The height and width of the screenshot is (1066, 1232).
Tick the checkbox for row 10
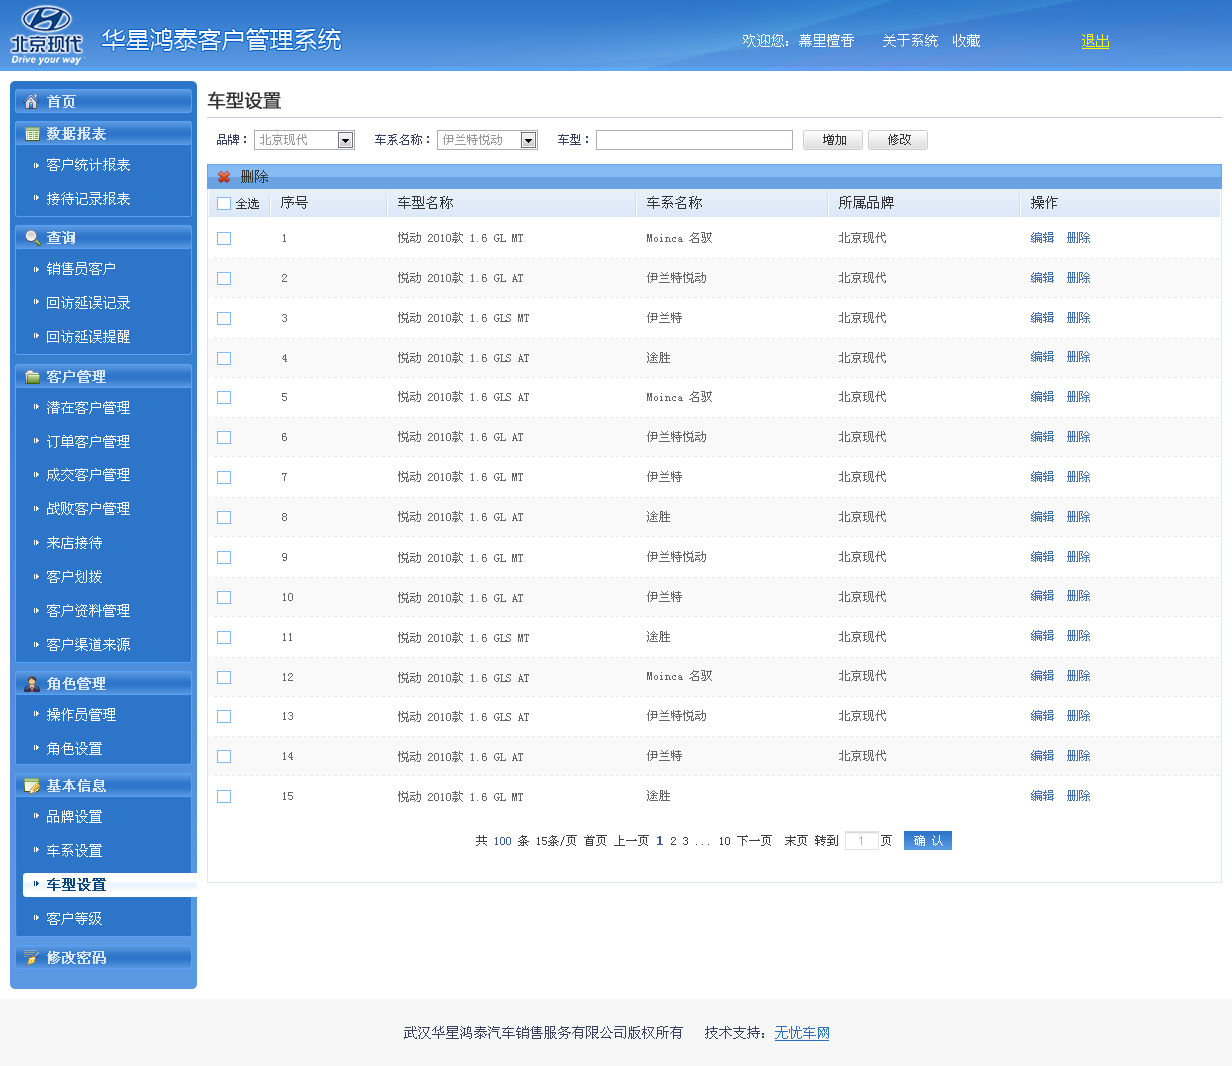click(224, 597)
